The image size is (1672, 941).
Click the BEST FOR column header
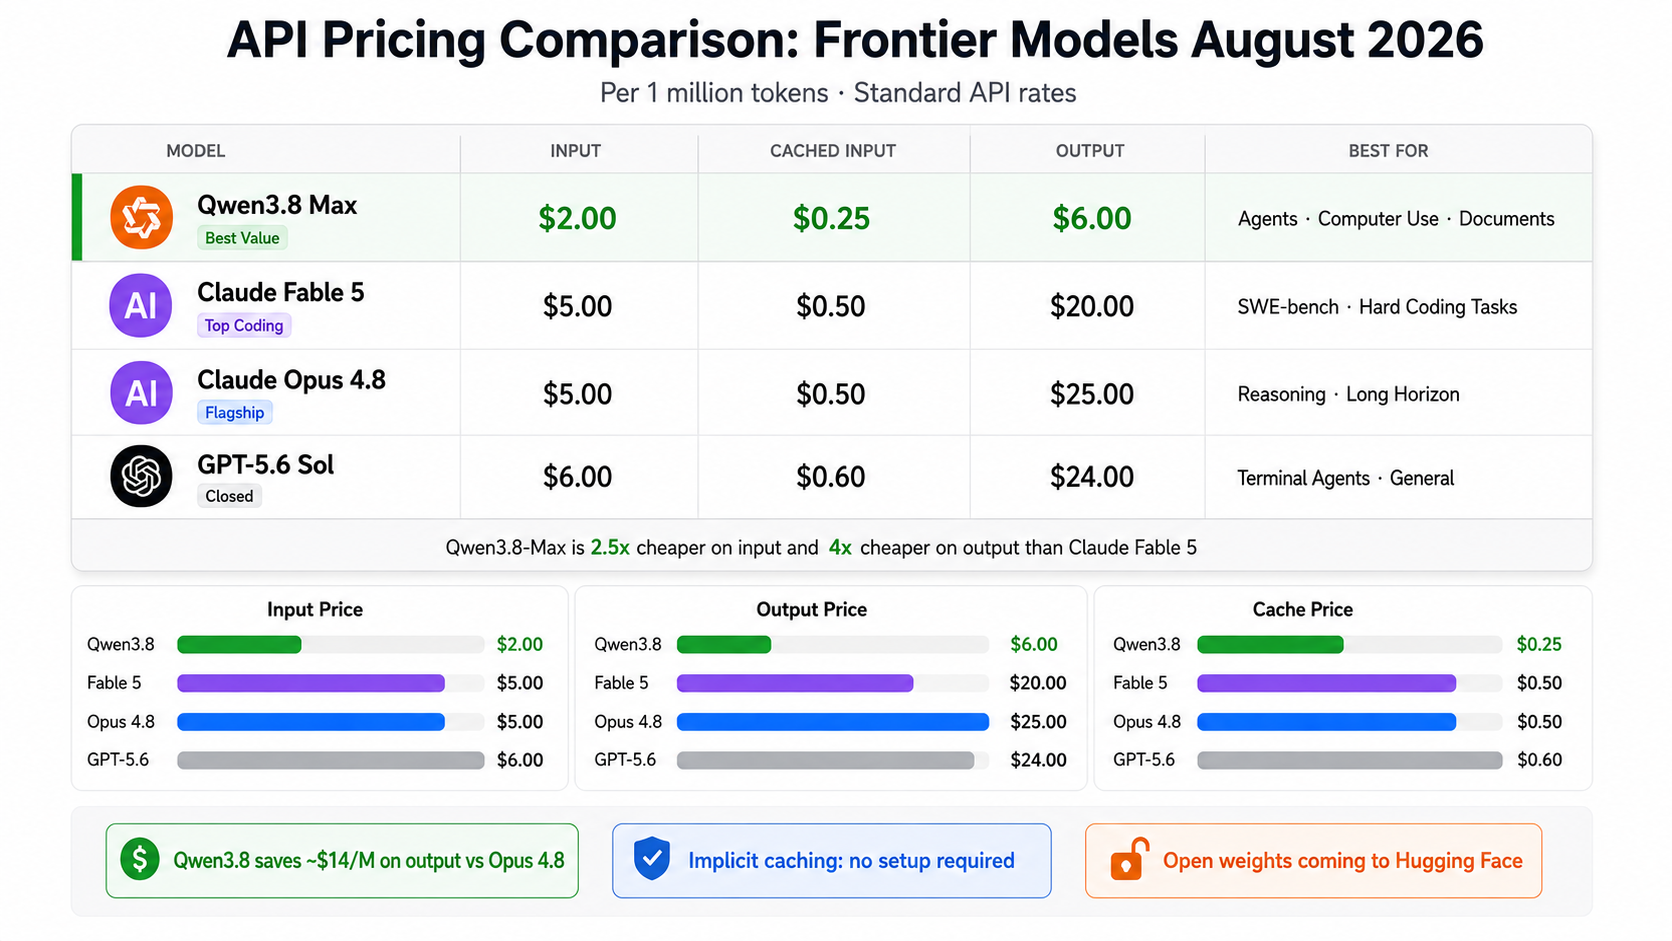(x=1388, y=151)
